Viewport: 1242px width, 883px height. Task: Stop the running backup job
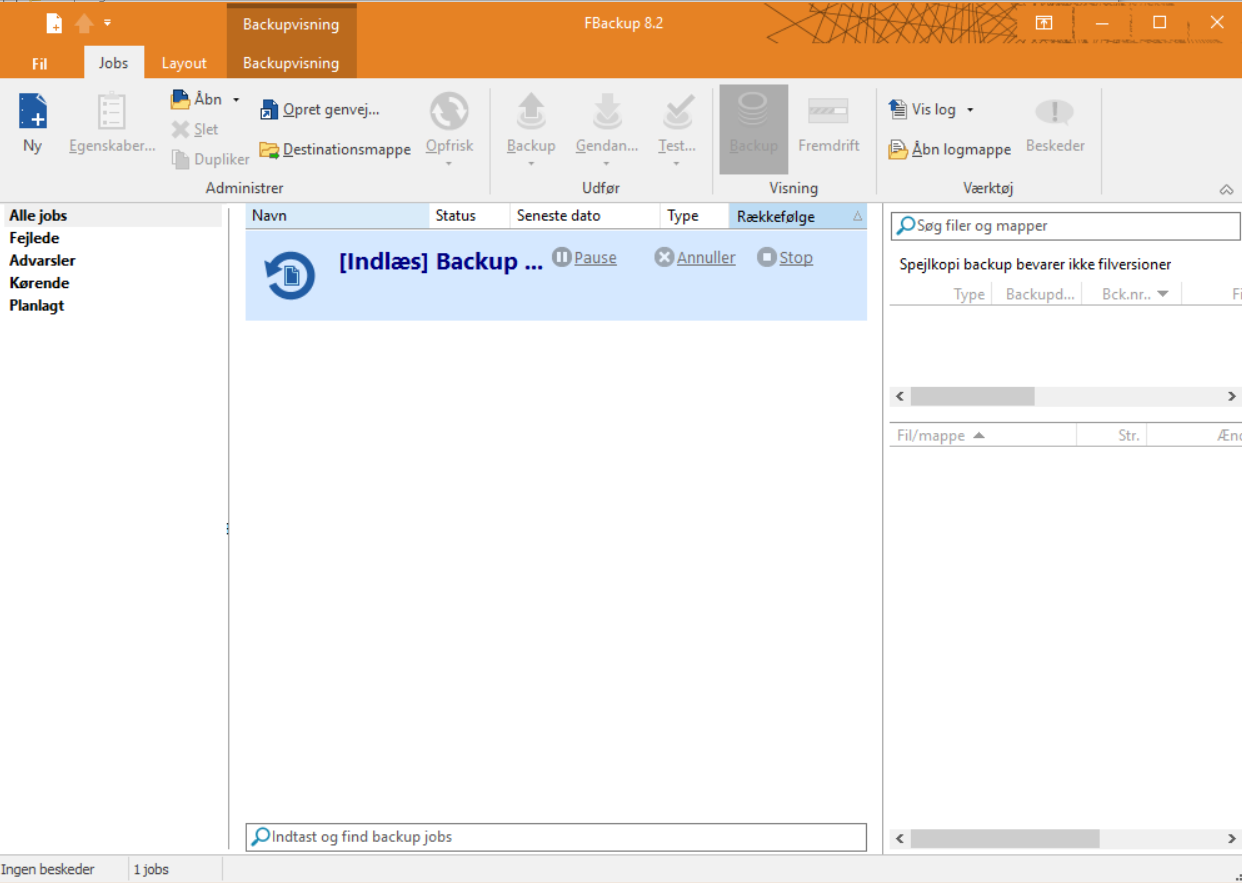(x=785, y=258)
